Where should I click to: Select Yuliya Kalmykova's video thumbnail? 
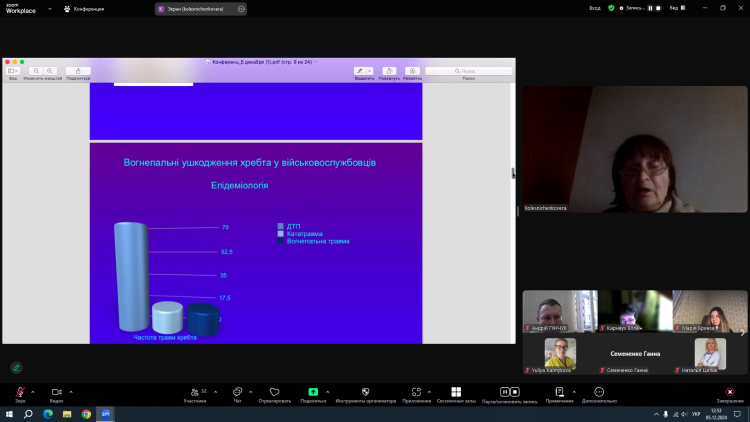tap(560, 355)
